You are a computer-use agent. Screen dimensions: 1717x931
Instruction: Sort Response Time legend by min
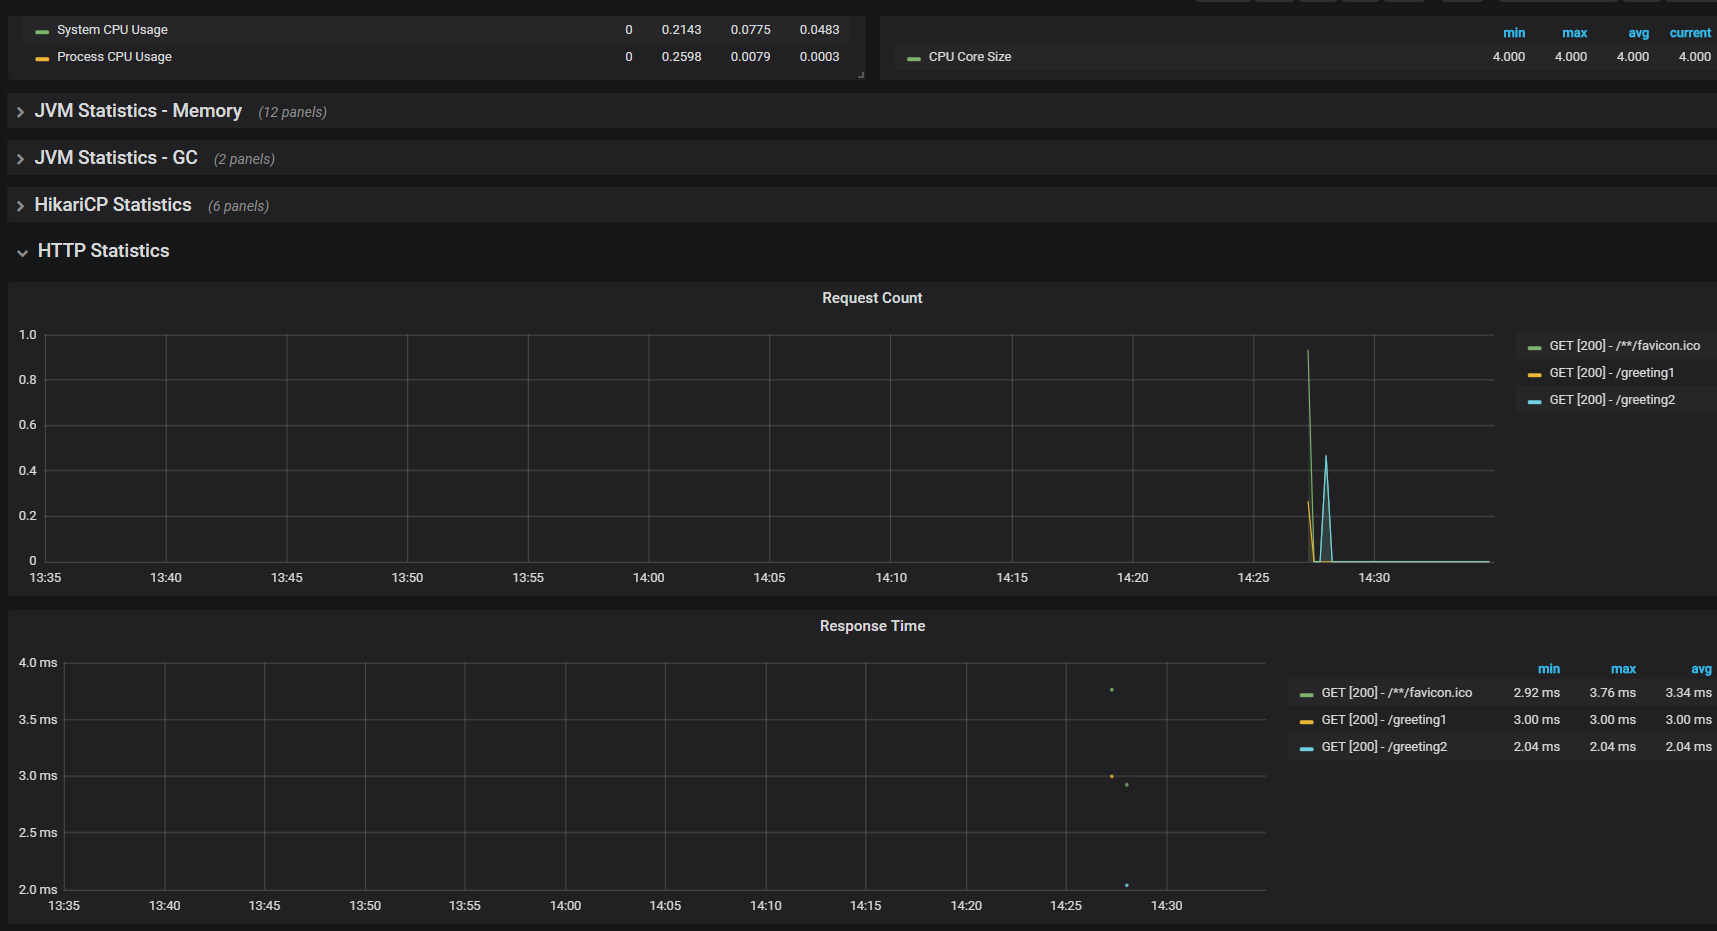pos(1549,669)
